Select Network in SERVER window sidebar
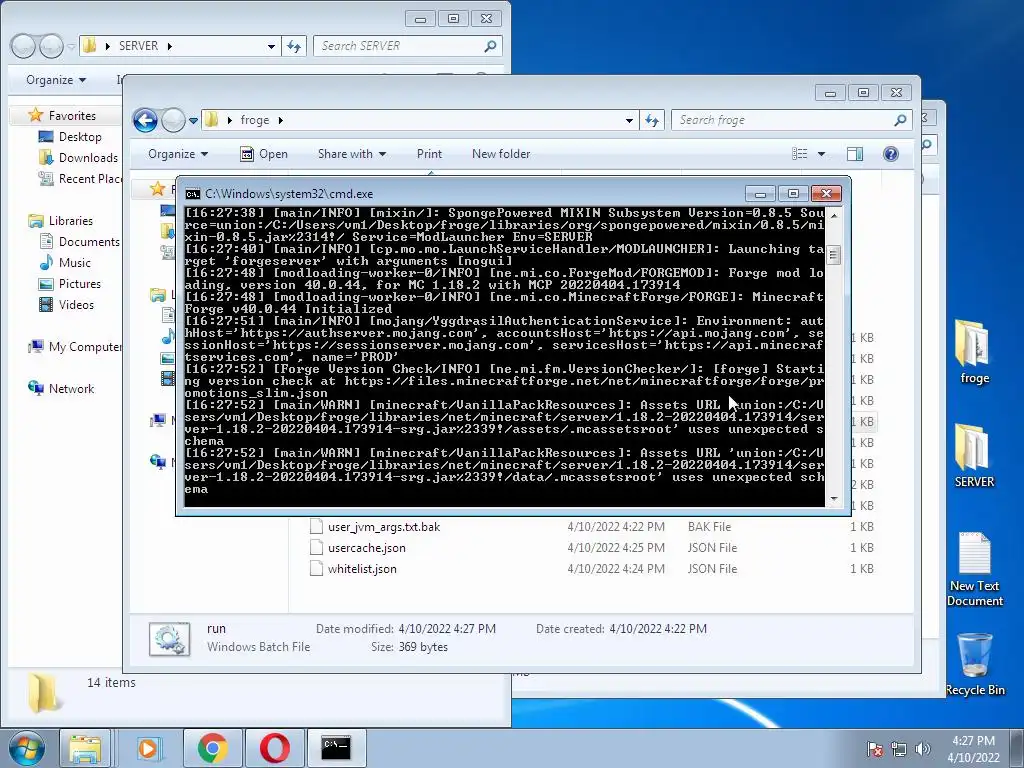The image size is (1024, 768). pyautogui.click(x=71, y=389)
